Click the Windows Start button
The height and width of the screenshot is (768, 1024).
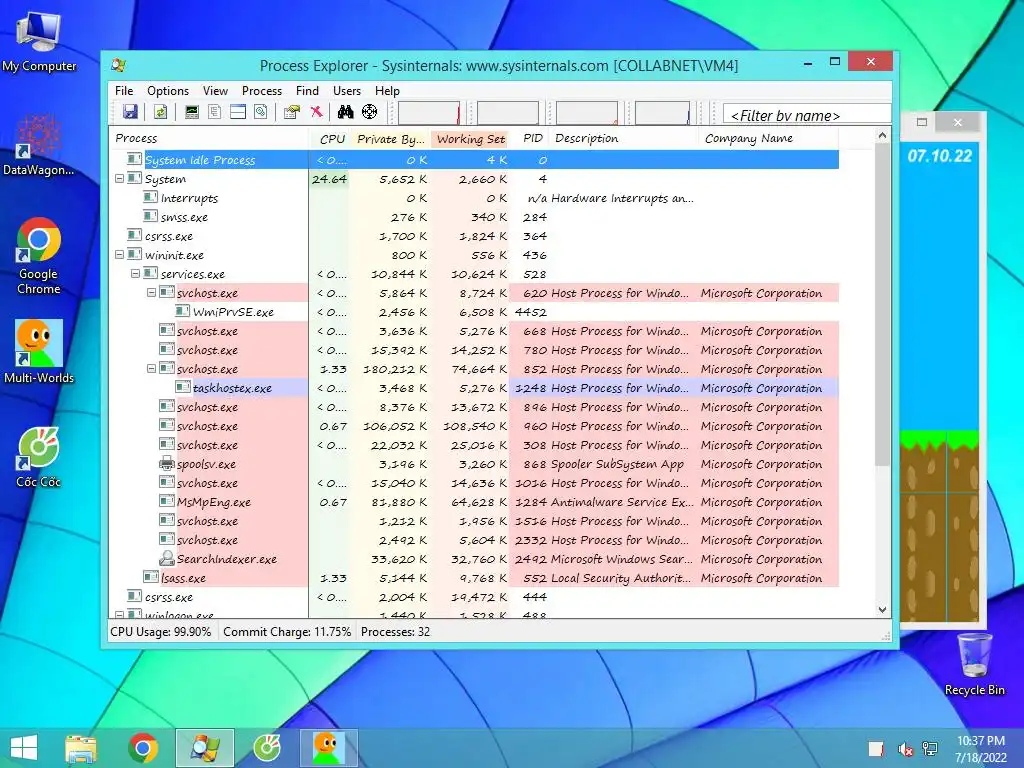(x=24, y=748)
